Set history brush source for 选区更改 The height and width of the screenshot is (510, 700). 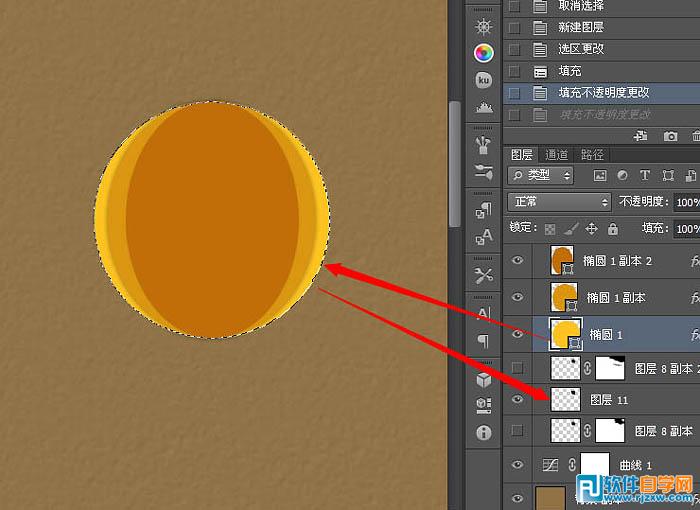click(514, 49)
